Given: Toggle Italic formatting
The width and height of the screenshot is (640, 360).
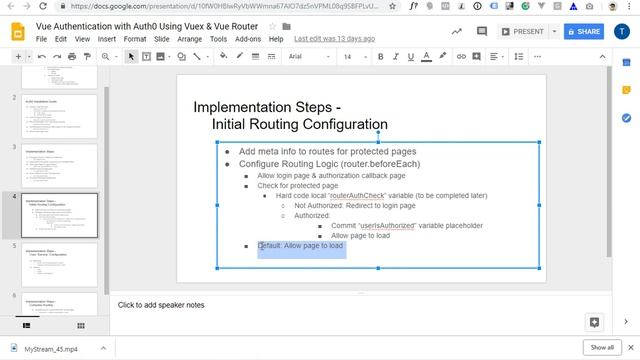Looking at the screenshot, I should point(396,57).
